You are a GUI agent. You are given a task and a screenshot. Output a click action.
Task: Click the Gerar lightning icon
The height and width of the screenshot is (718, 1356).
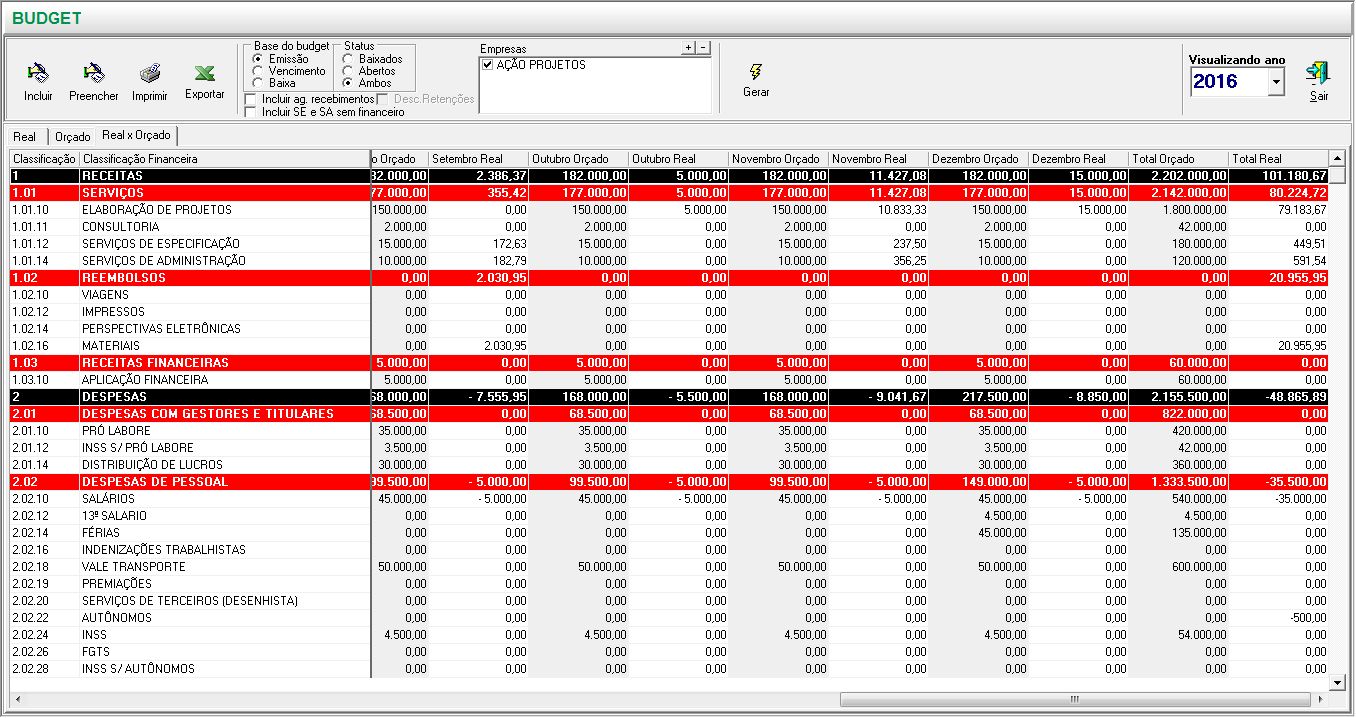point(756,72)
